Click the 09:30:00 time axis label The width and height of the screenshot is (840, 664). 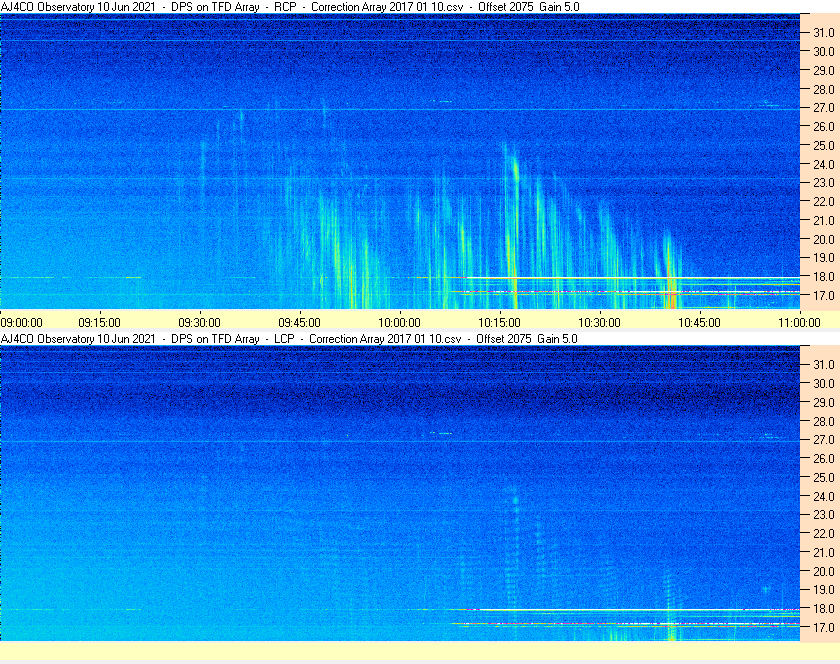pos(199,323)
